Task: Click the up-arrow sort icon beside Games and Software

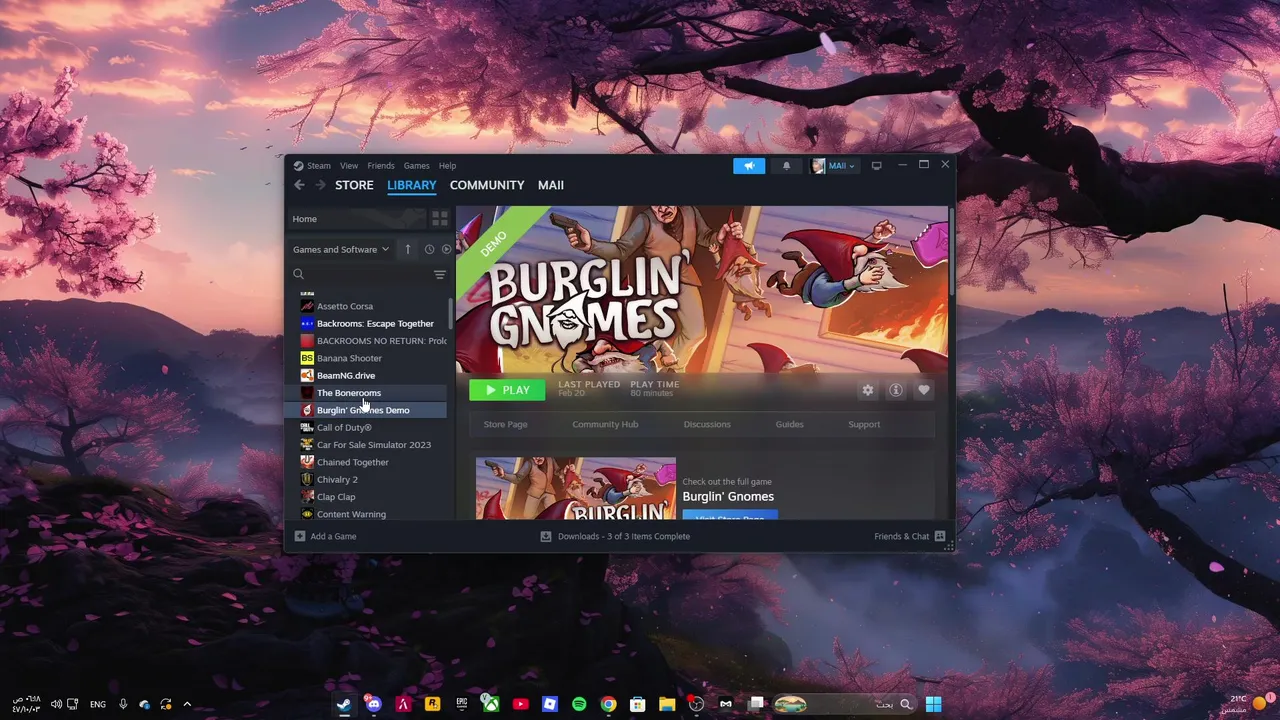Action: 408,249
